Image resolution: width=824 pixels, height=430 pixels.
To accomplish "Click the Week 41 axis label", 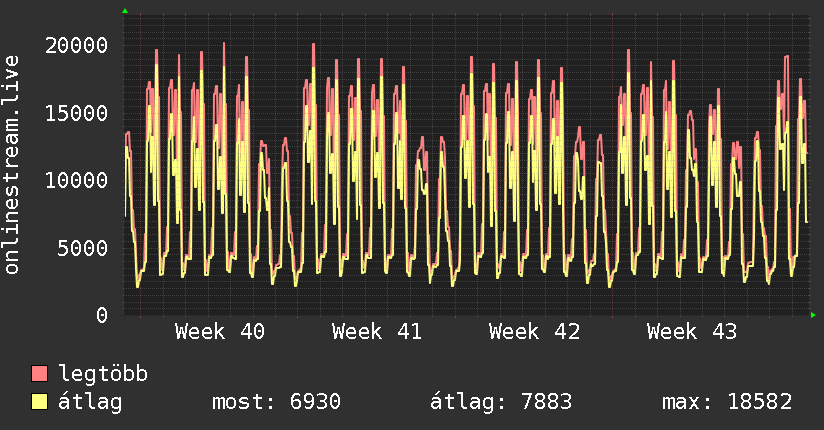I will click(x=377, y=332).
